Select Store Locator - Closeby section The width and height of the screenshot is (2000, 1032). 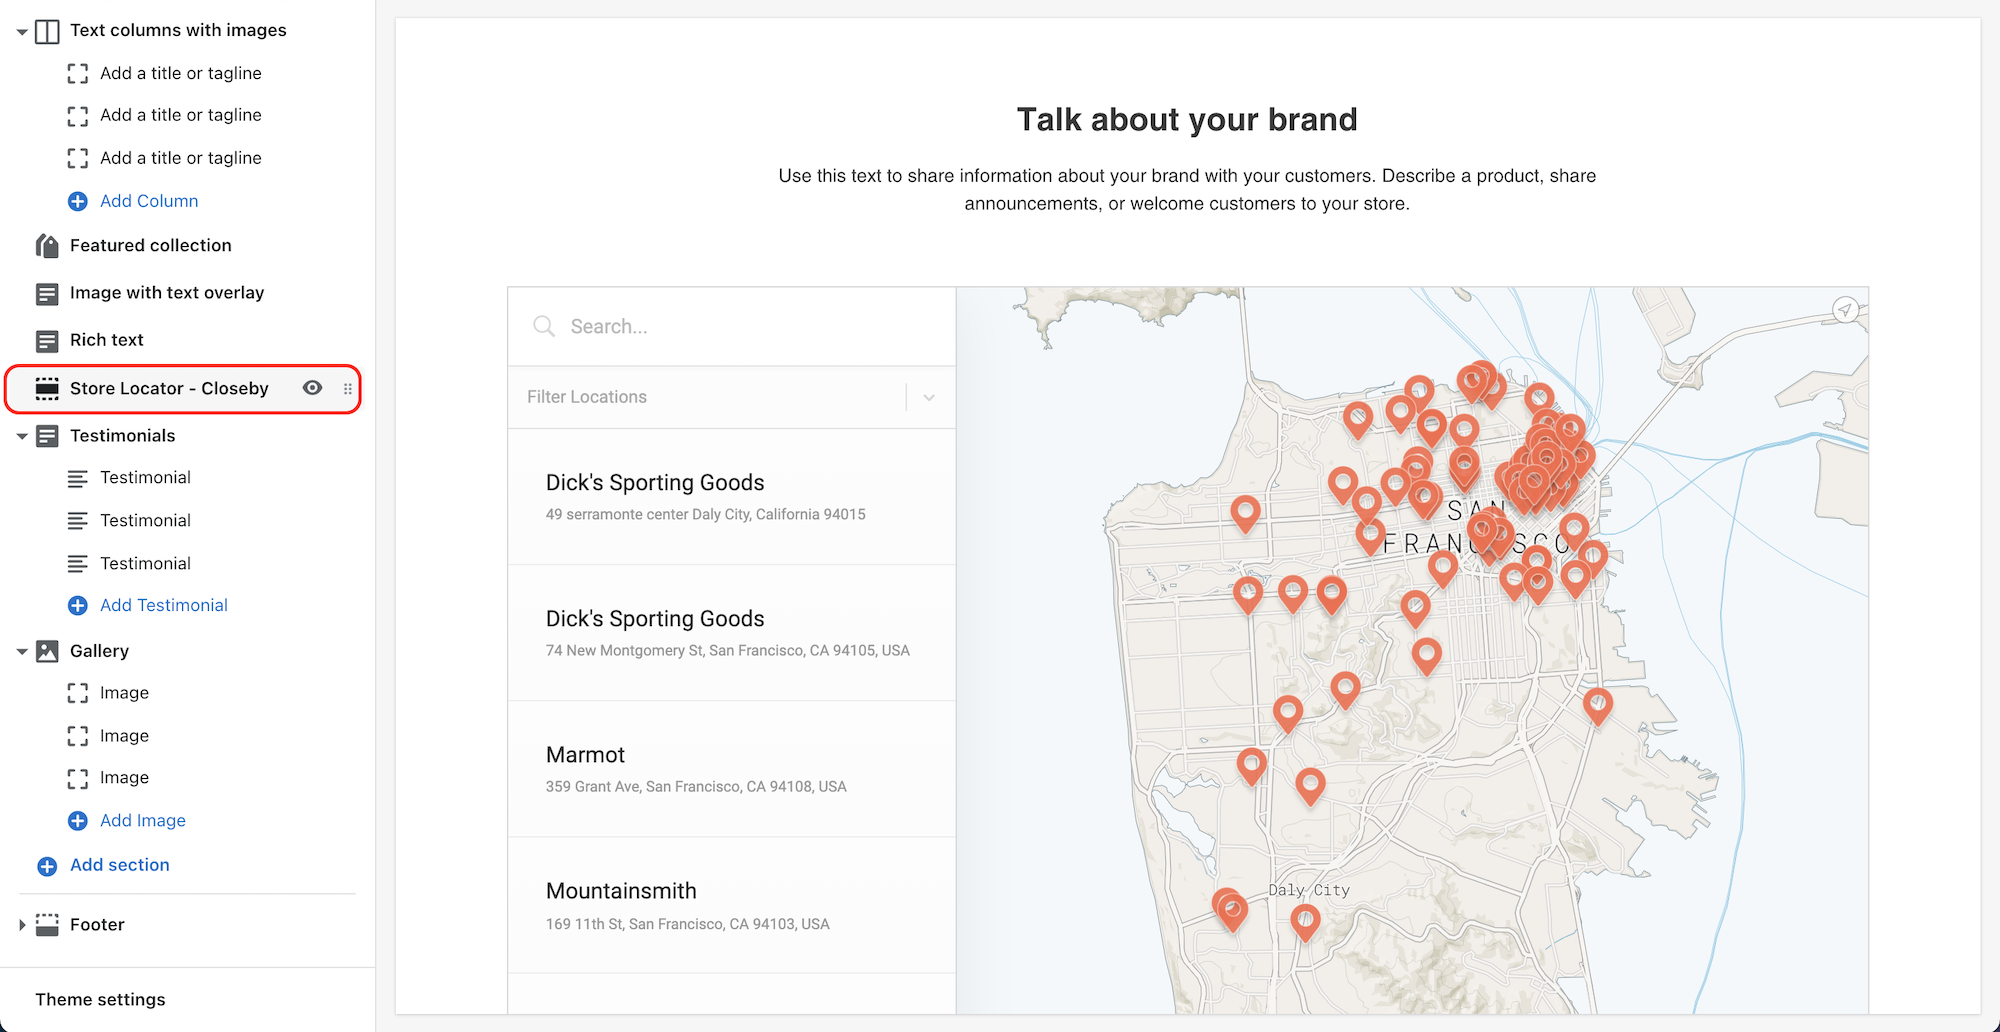169,388
